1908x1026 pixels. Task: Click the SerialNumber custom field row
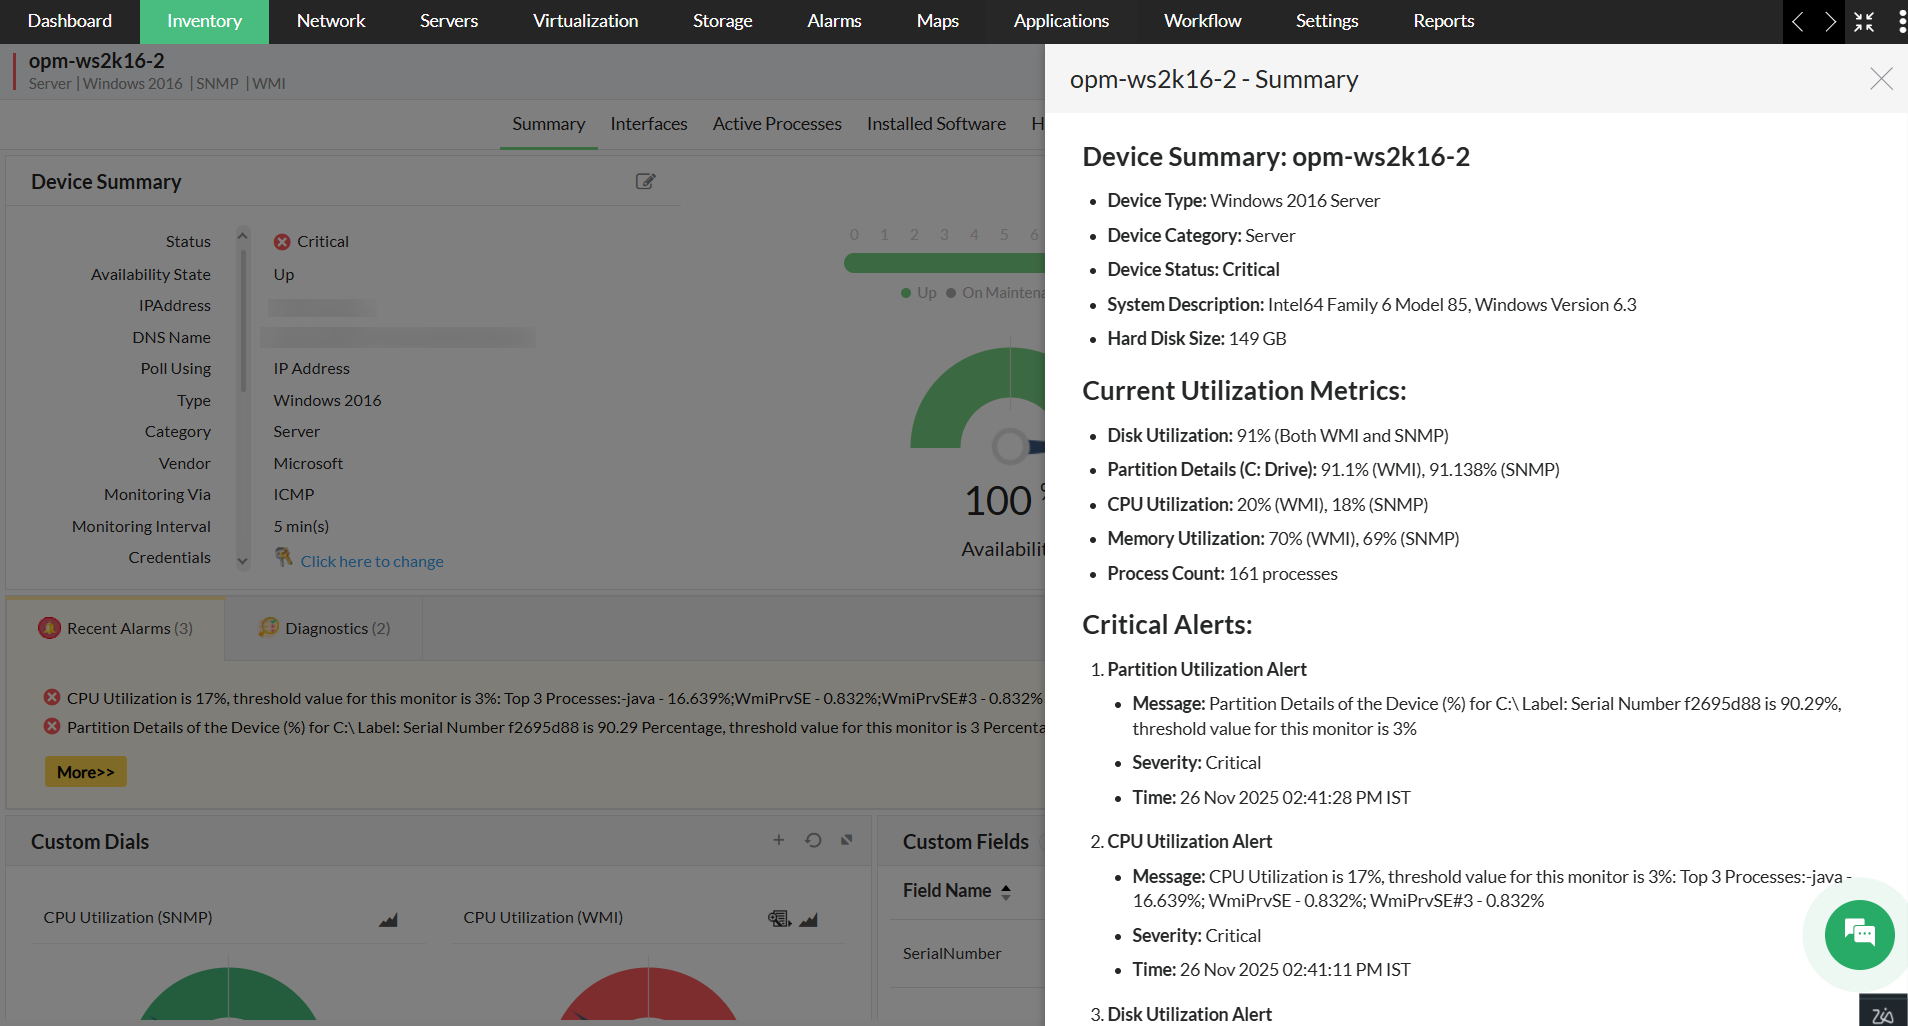(968, 954)
